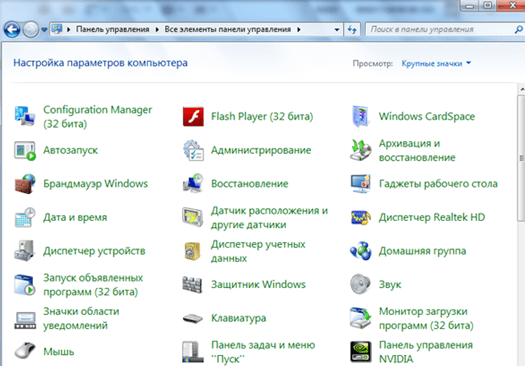
Task: Click the Запуск объявленных программ icon
Action: click(x=25, y=285)
